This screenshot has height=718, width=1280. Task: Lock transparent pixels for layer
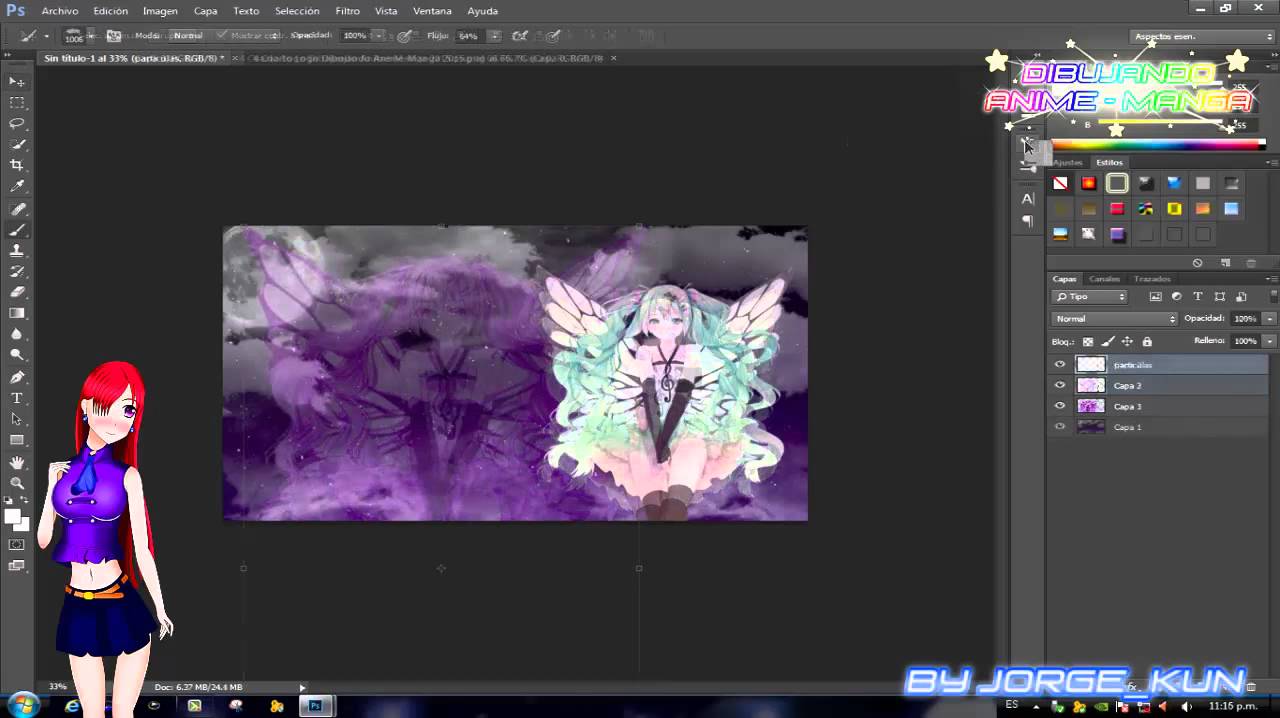click(x=1089, y=342)
